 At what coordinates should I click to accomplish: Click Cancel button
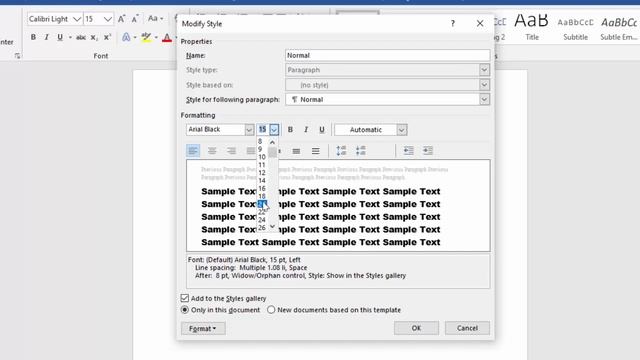coord(467,328)
